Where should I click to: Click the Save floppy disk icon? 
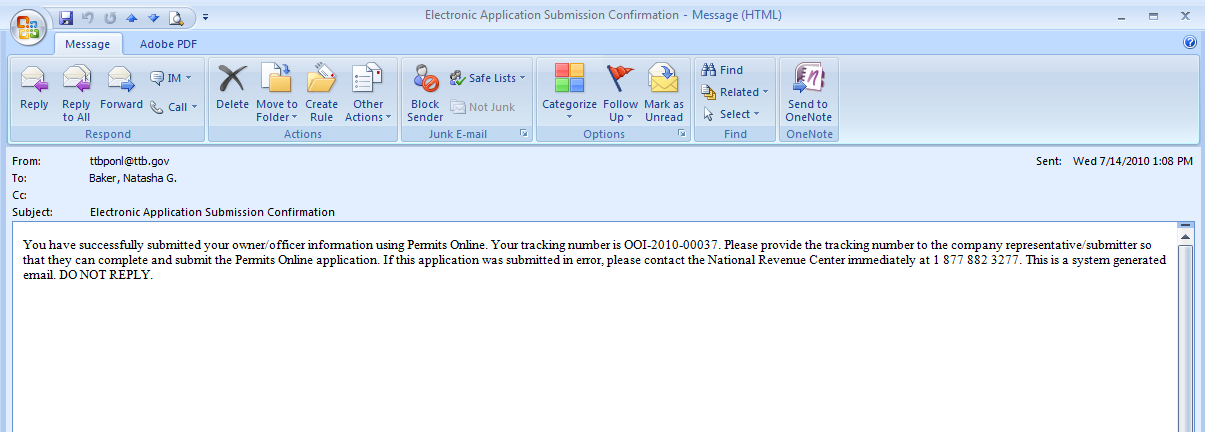coord(67,18)
